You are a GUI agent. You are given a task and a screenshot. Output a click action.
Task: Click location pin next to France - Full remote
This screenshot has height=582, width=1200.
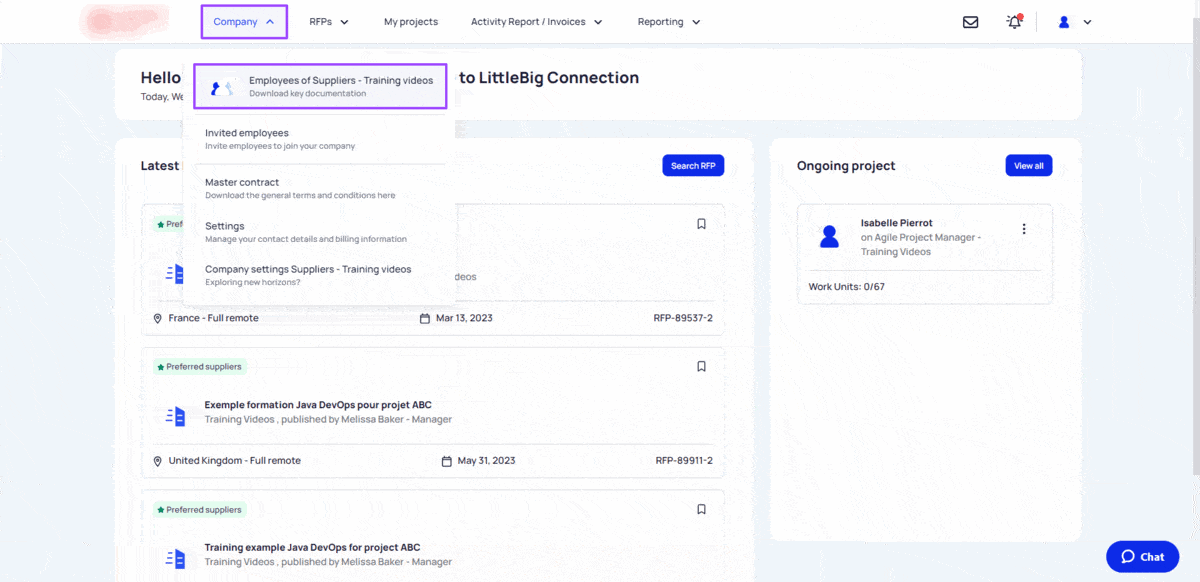(x=158, y=318)
